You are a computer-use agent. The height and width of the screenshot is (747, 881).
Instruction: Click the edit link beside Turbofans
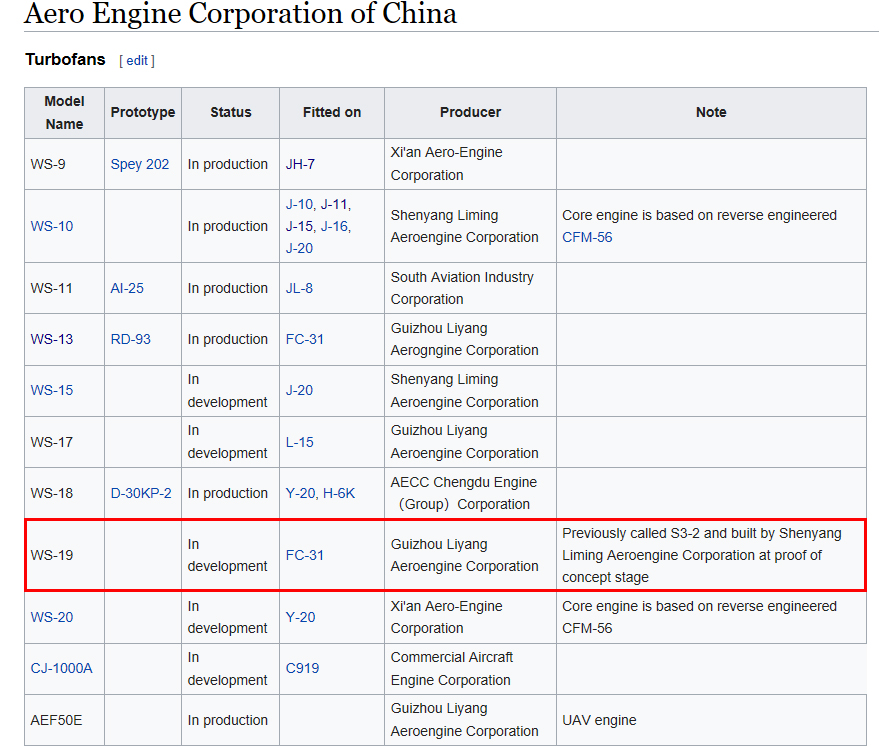137,61
